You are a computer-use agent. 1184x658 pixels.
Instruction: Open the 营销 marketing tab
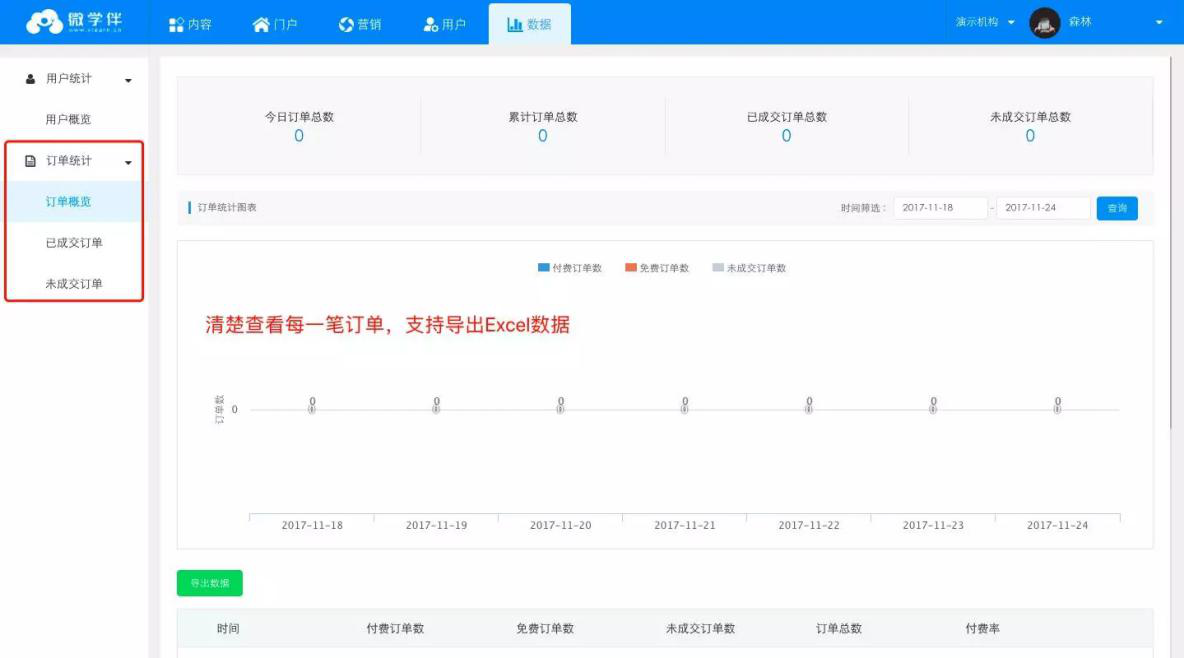360,24
